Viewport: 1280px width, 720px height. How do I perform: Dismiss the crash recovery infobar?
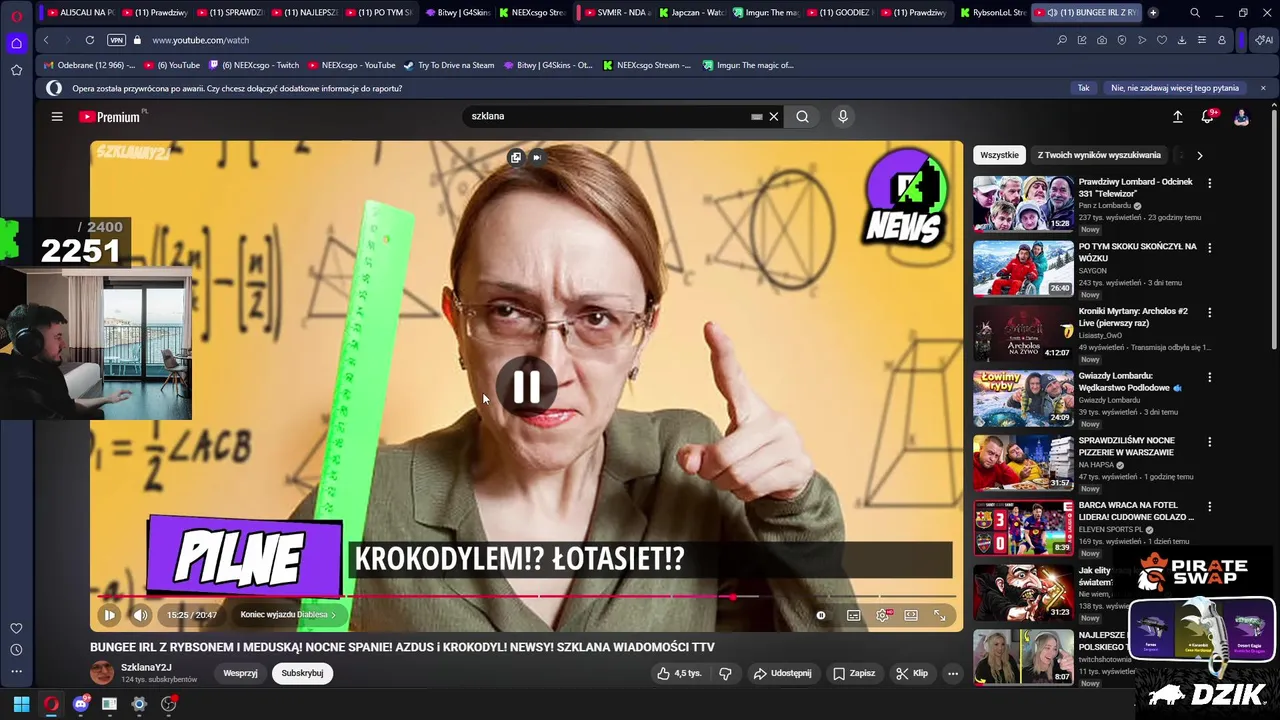point(1263,88)
